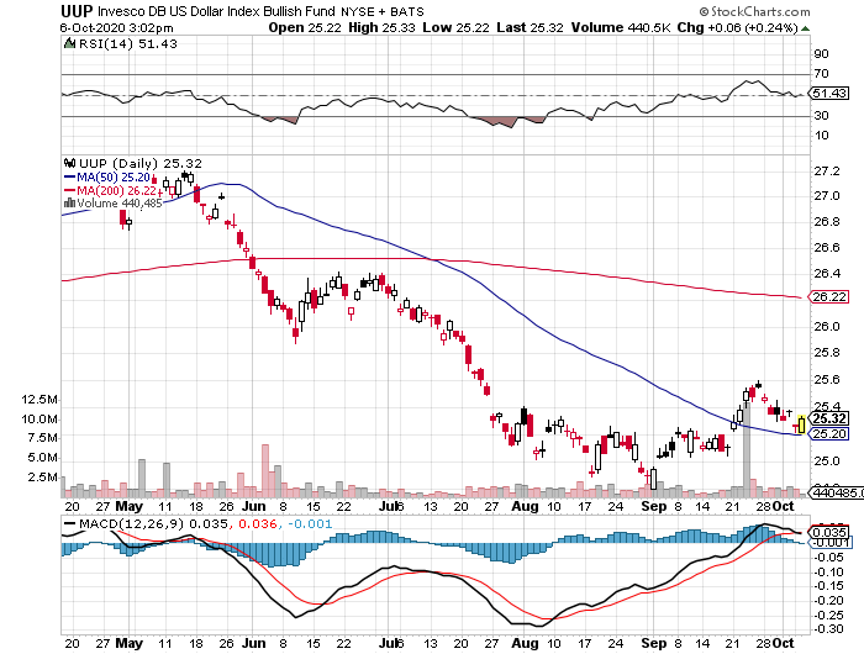The image size is (864, 654).
Task: Click the Last 25.32 value in header
Action: 530,28
